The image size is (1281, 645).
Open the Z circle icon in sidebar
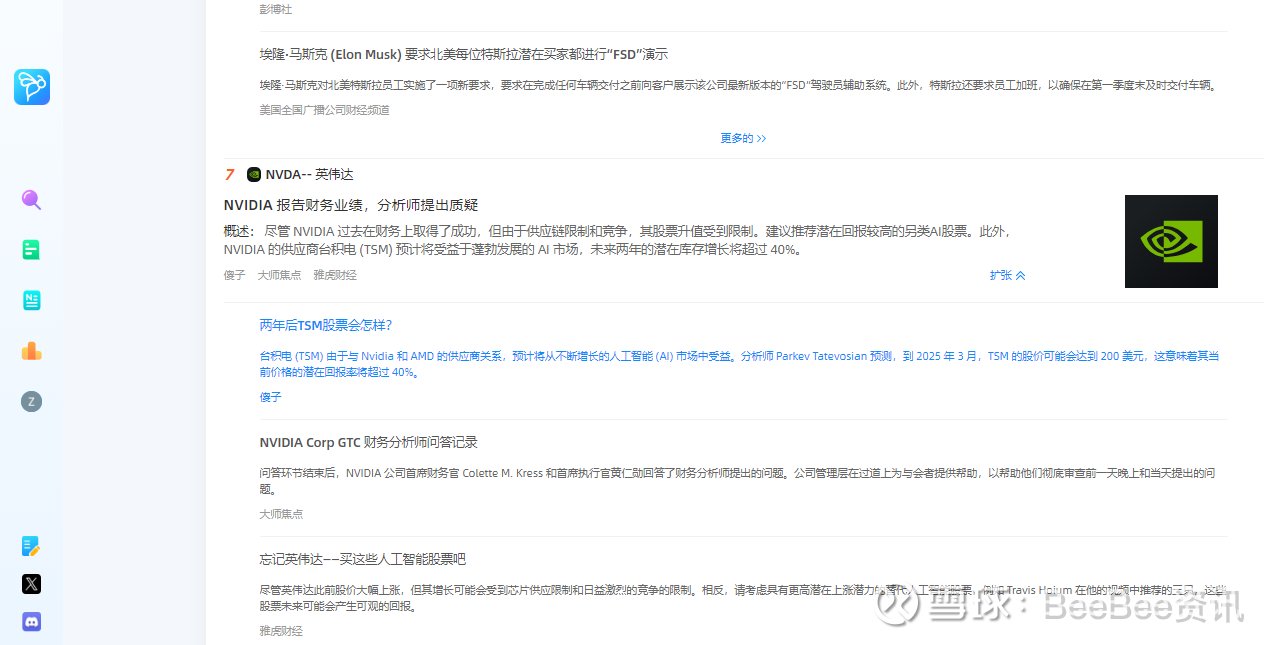point(31,401)
